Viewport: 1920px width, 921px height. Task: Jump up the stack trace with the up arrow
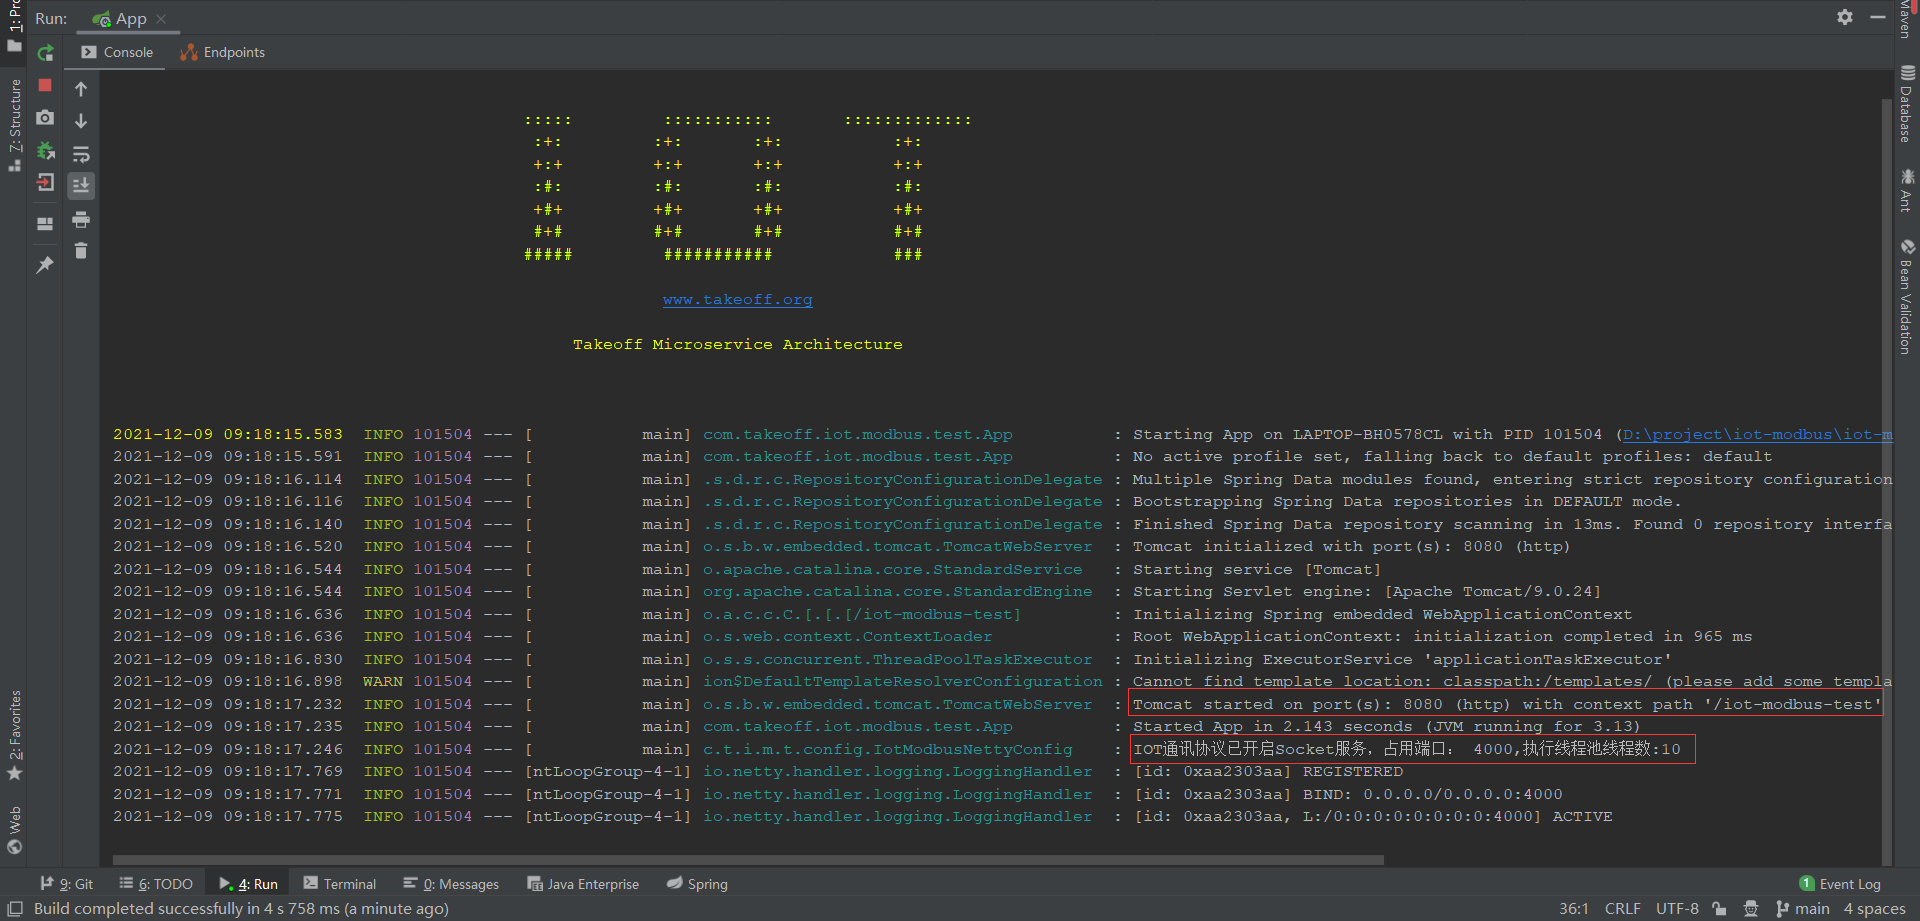point(81,89)
